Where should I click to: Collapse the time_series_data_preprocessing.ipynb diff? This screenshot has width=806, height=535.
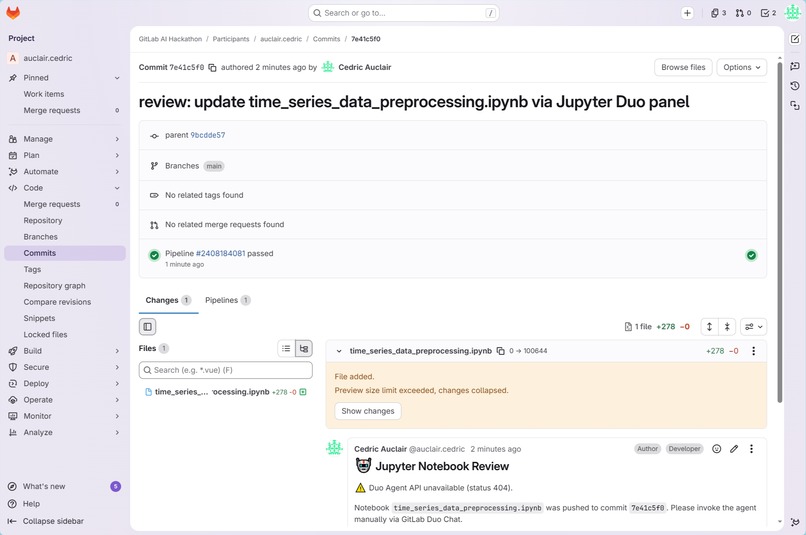pos(339,351)
